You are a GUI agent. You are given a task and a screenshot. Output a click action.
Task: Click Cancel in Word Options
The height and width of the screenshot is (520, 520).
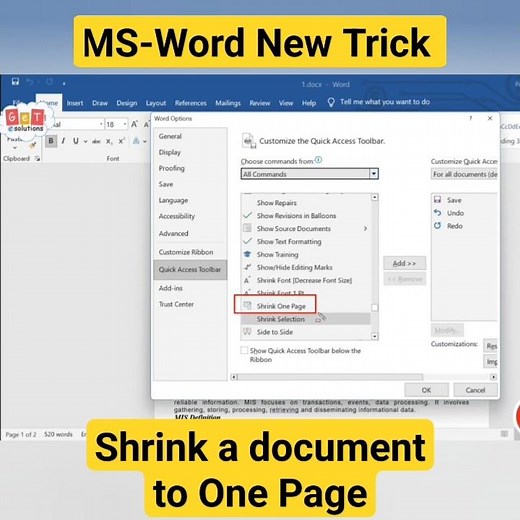coord(475,390)
